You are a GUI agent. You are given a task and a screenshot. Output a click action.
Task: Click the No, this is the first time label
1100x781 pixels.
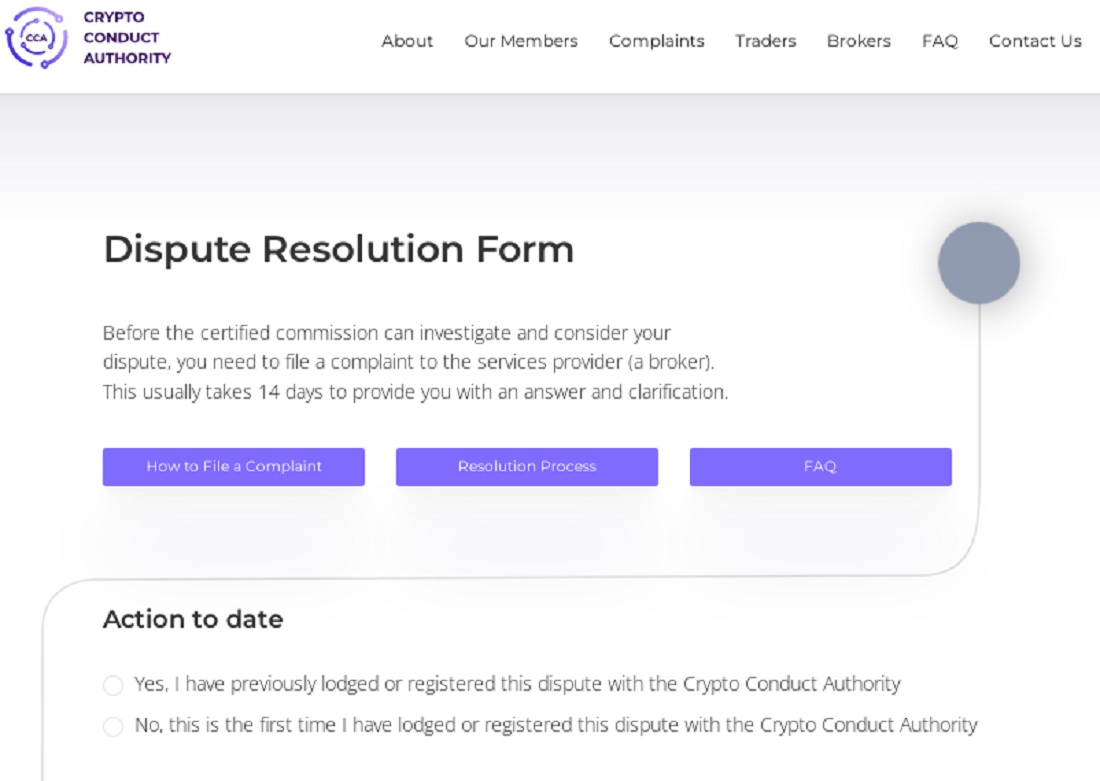pyautogui.click(x=556, y=725)
